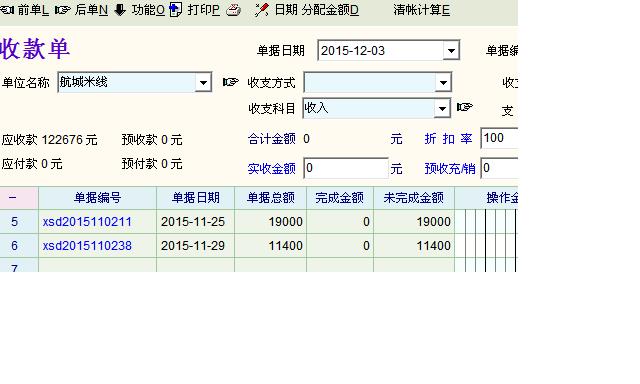Click the 预付款 0 元 text

coord(152,164)
